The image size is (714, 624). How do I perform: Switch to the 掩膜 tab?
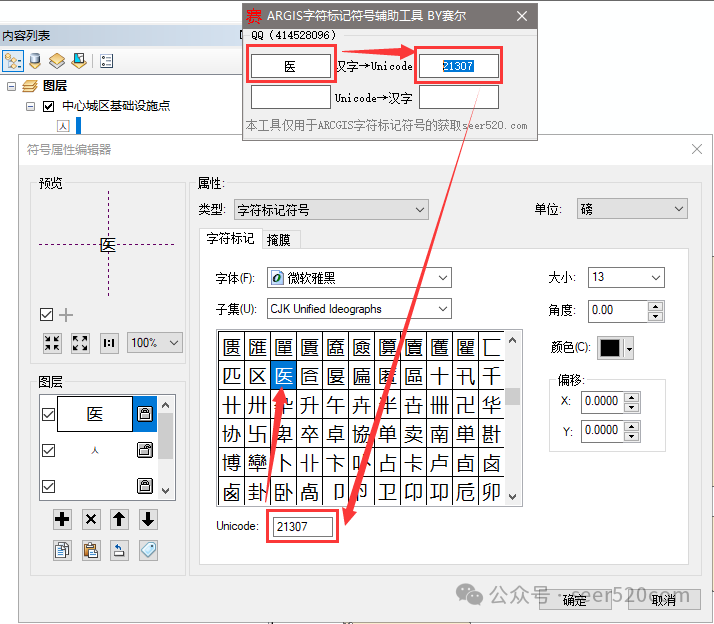click(279, 240)
